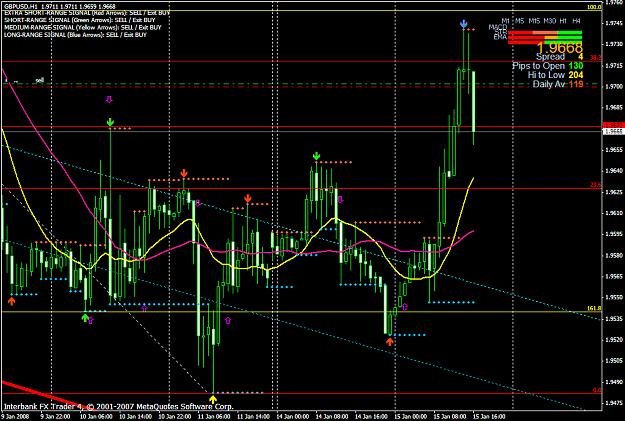Click the M1 timeframe label
The width and height of the screenshot is (625, 421).
pos(505,21)
